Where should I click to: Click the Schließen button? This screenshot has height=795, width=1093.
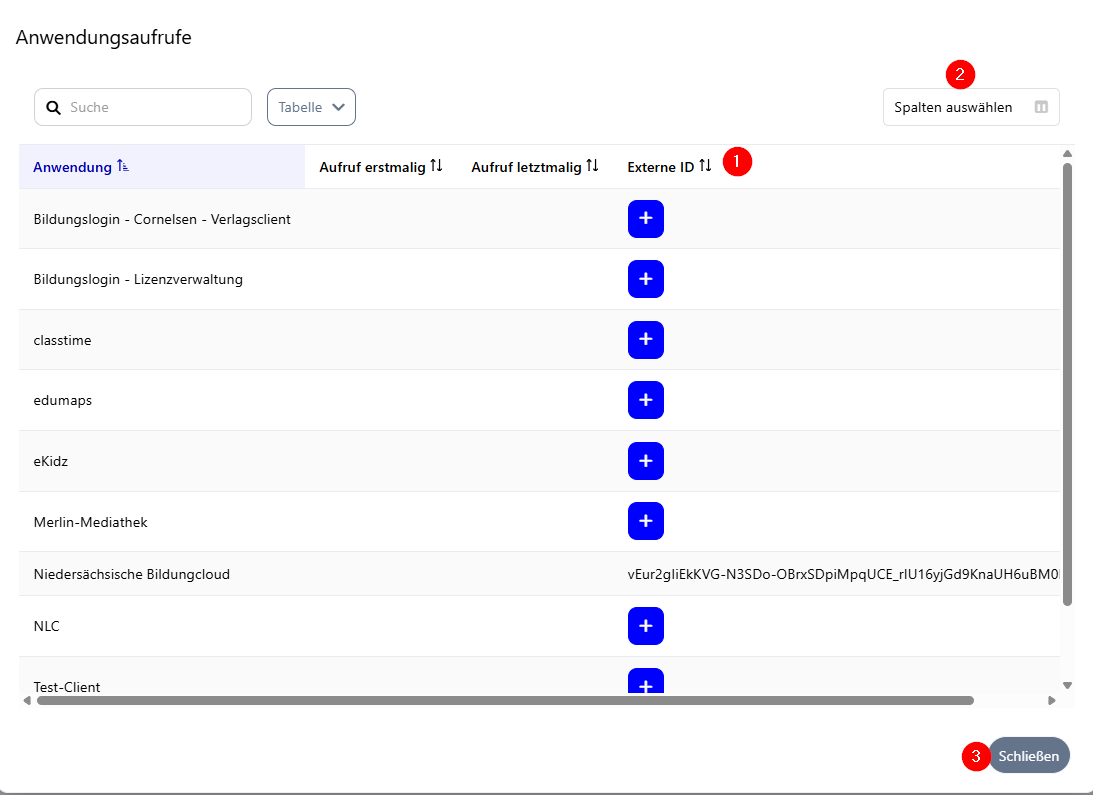coord(1028,756)
